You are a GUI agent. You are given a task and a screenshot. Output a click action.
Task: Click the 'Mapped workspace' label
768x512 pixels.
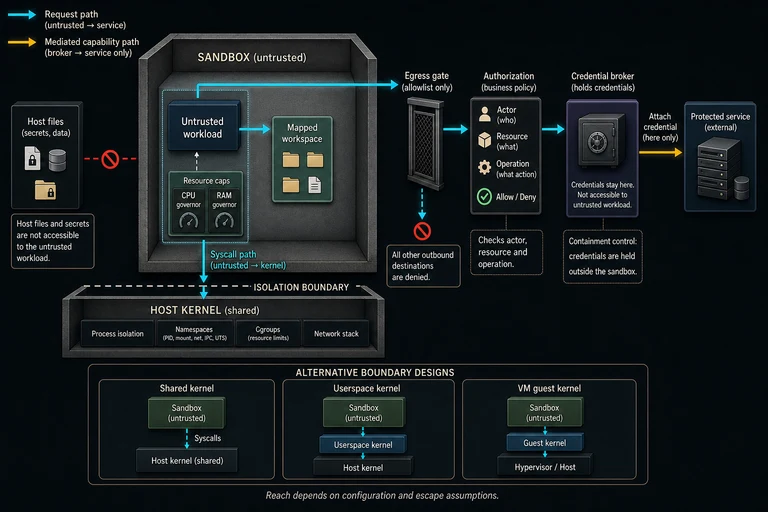coord(302,133)
